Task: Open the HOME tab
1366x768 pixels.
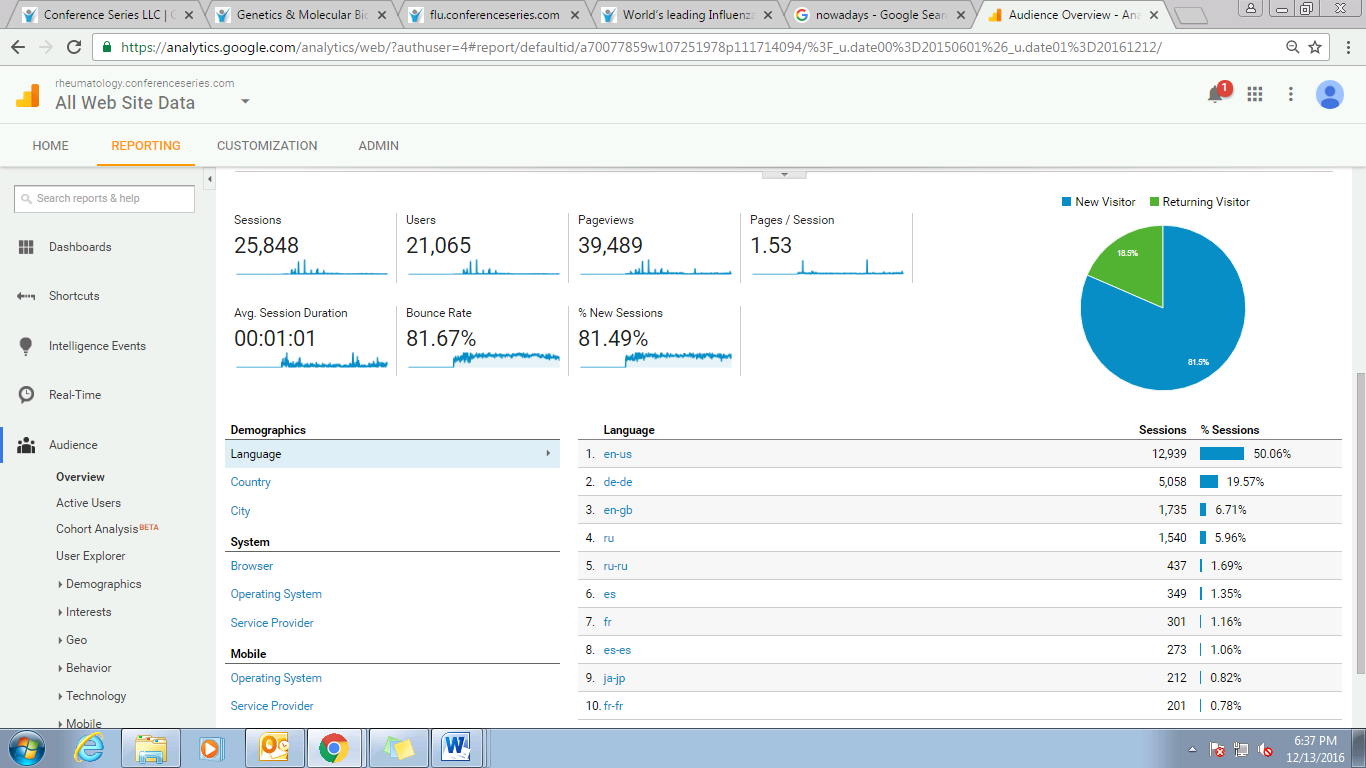Action: coord(50,146)
